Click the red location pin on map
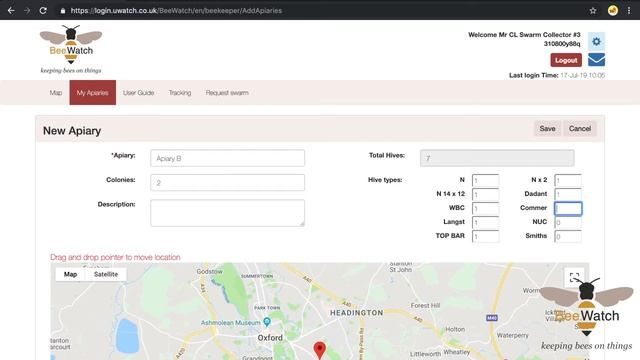The image size is (640, 360). click(320, 350)
